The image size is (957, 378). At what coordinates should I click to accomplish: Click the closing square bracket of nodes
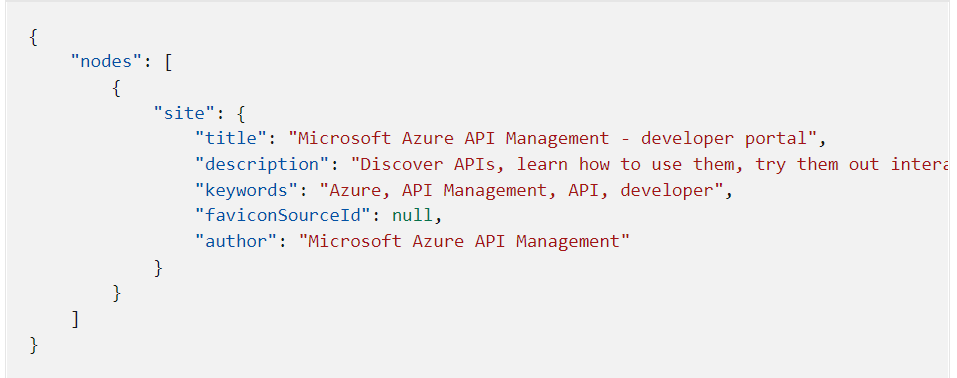pos(75,319)
